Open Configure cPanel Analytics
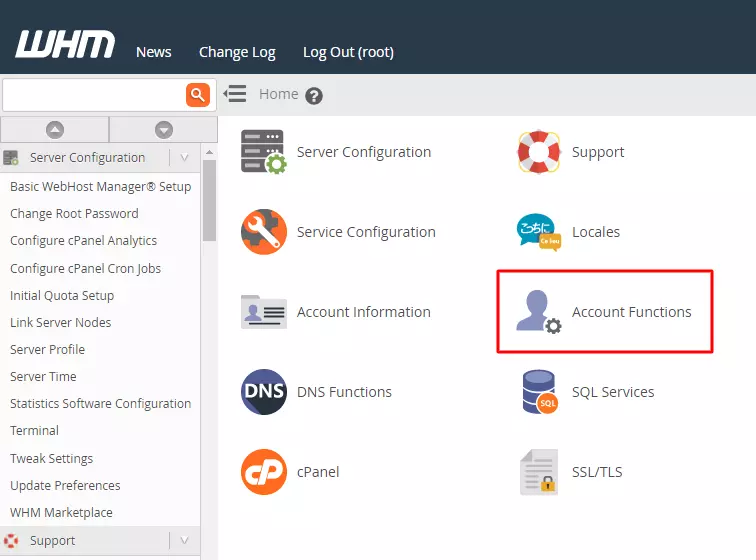This screenshot has height=560, width=756. [x=83, y=241]
